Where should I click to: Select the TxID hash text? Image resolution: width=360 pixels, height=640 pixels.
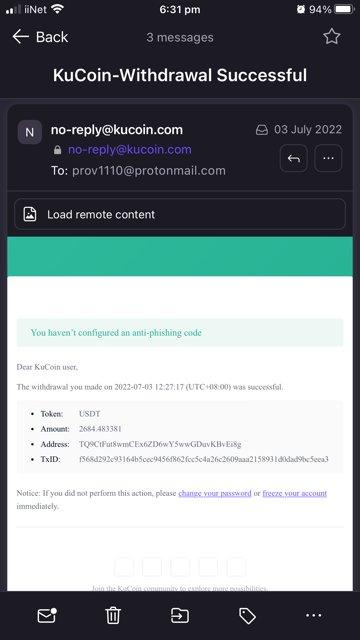click(204, 459)
